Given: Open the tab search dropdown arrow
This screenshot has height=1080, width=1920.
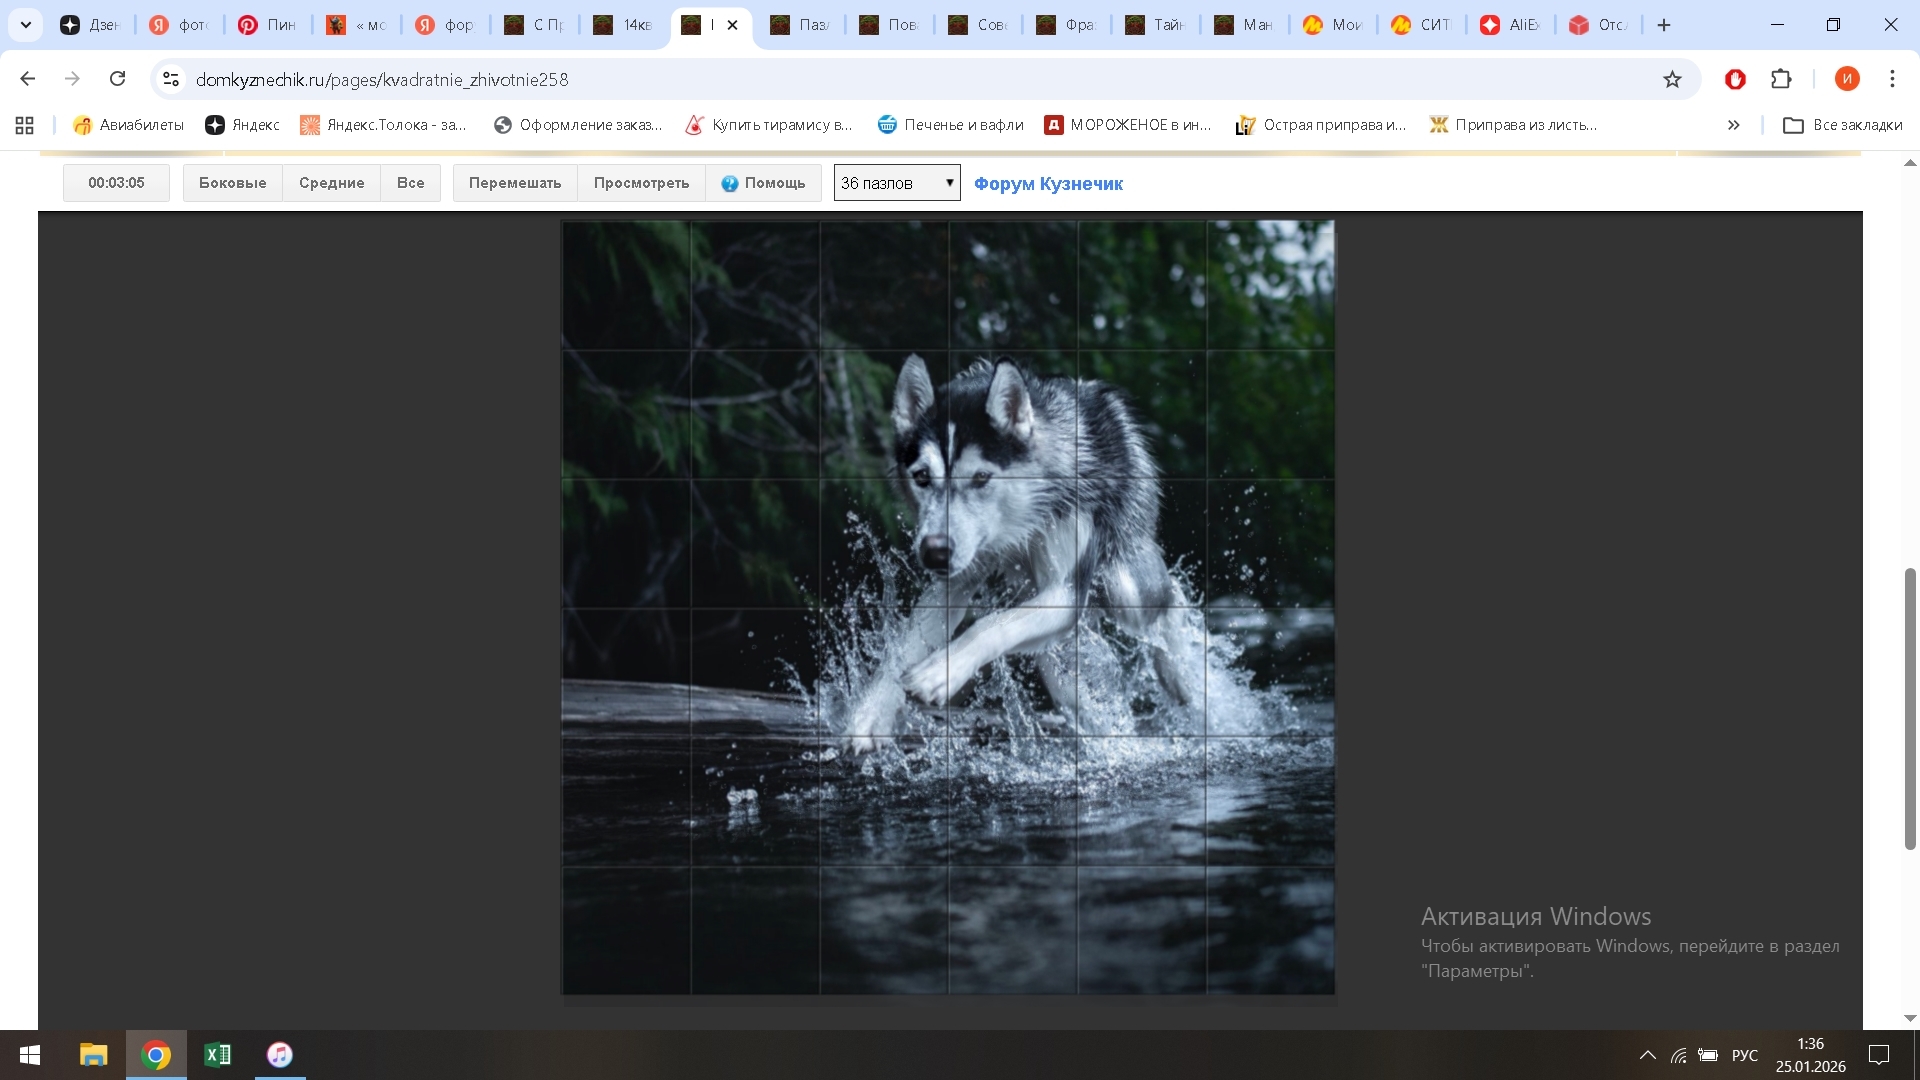Looking at the screenshot, I should [x=26, y=25].
